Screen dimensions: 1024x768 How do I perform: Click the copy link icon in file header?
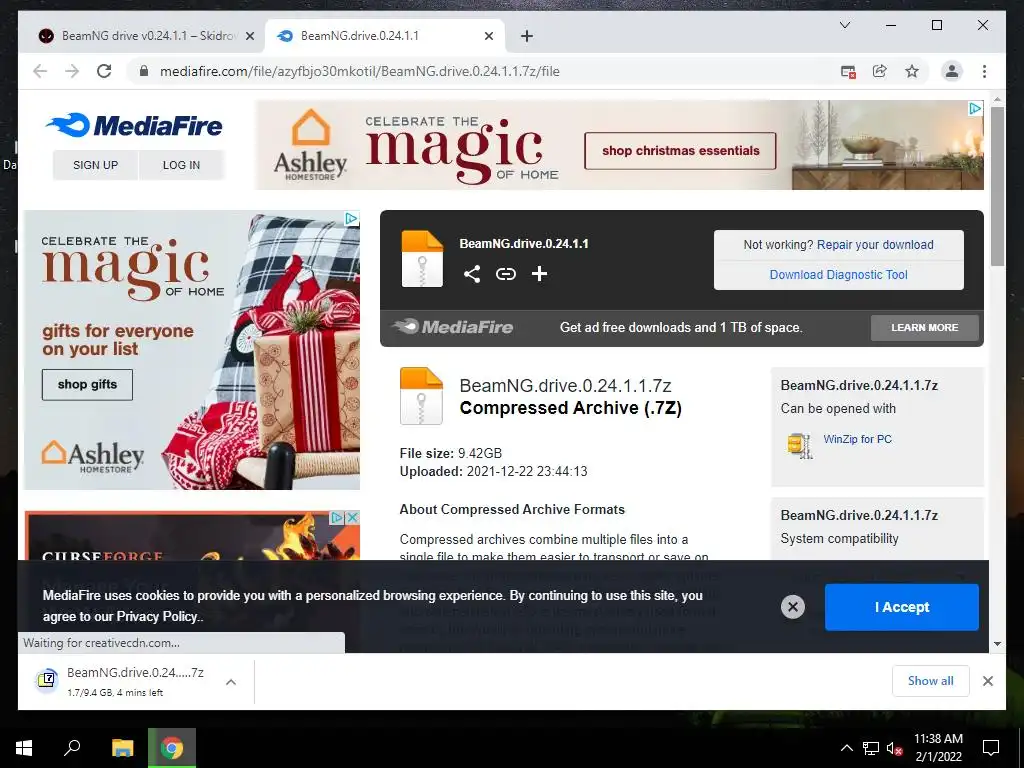(505, 274)
